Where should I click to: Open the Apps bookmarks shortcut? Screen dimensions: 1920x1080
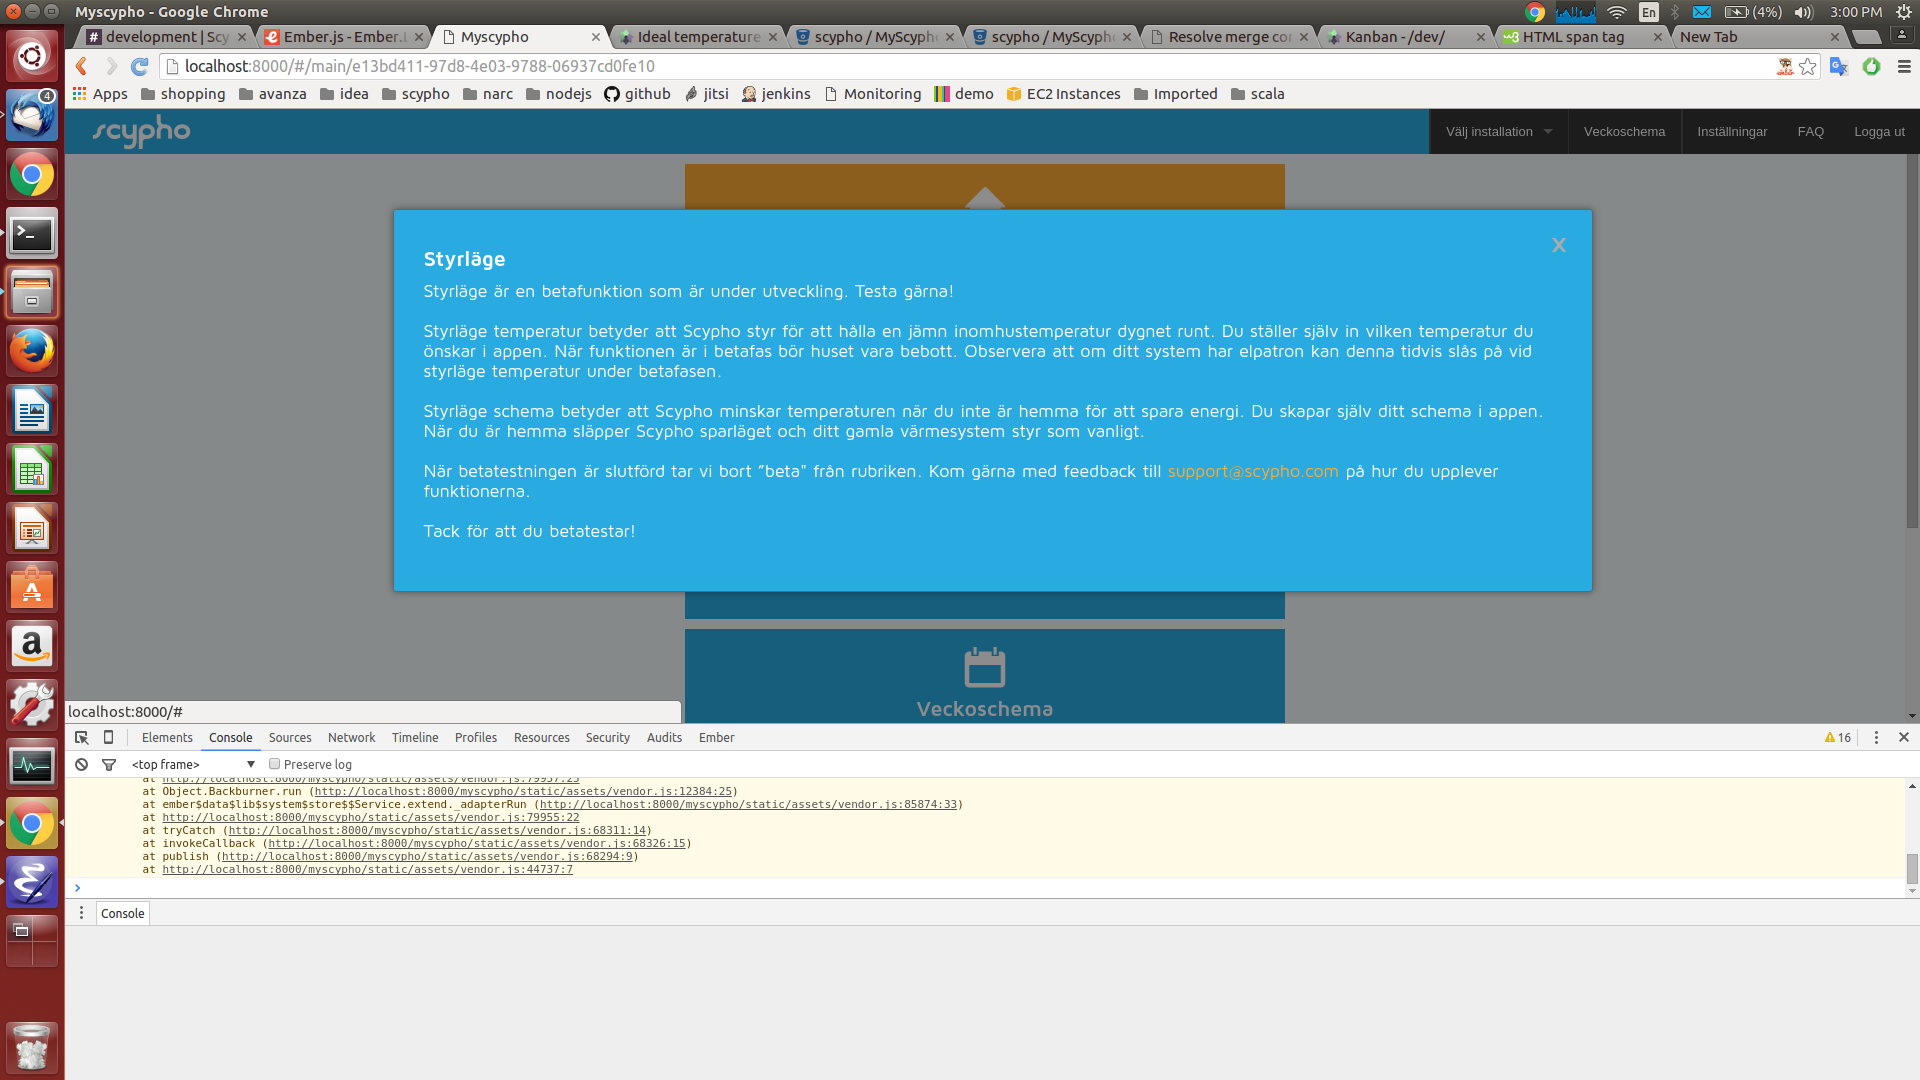[x=100, y=94]
